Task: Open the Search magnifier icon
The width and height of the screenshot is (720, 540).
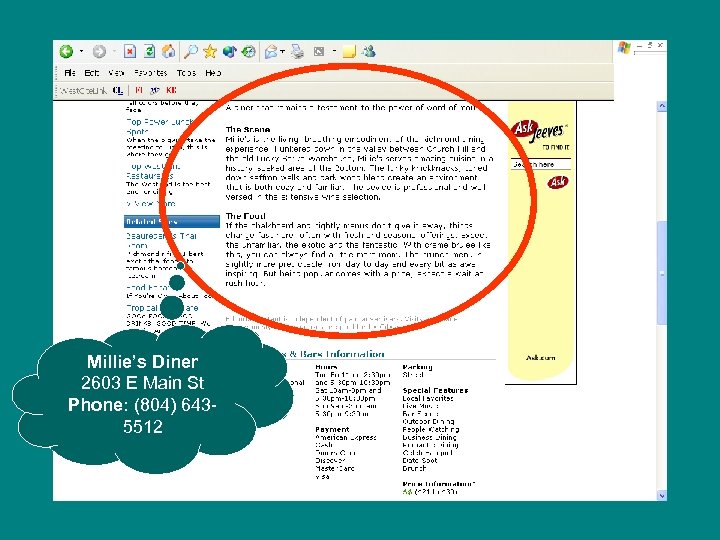Action: [x=190, y=51]
